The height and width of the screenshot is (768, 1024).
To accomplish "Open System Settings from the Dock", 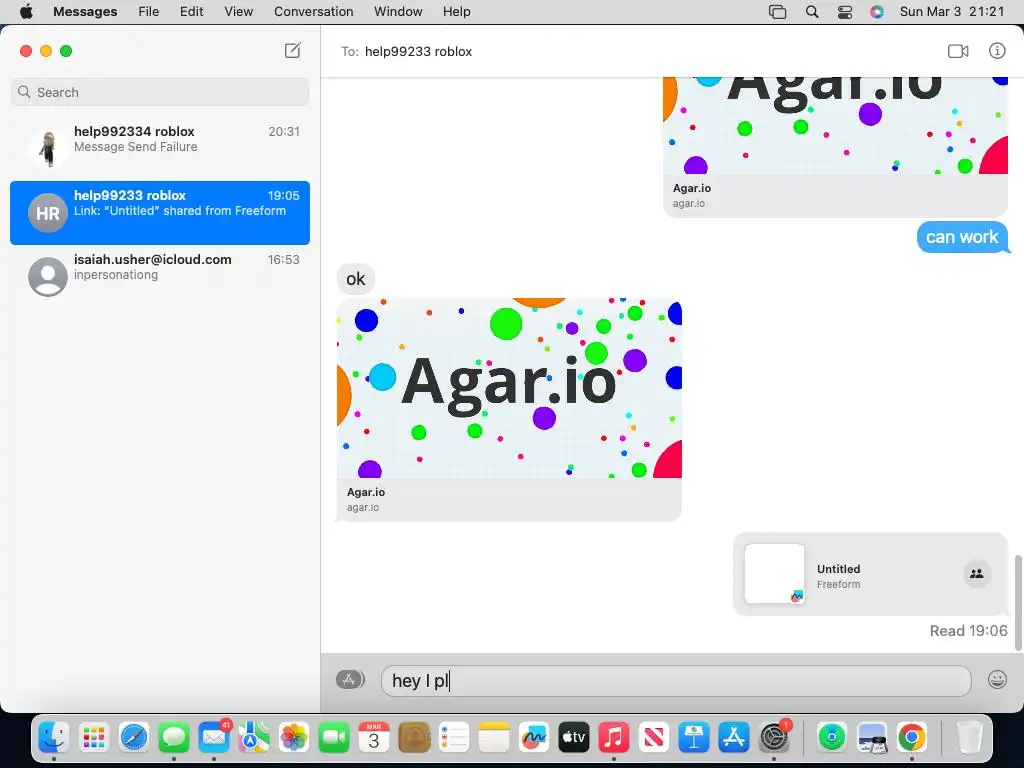I will [775, 737].
